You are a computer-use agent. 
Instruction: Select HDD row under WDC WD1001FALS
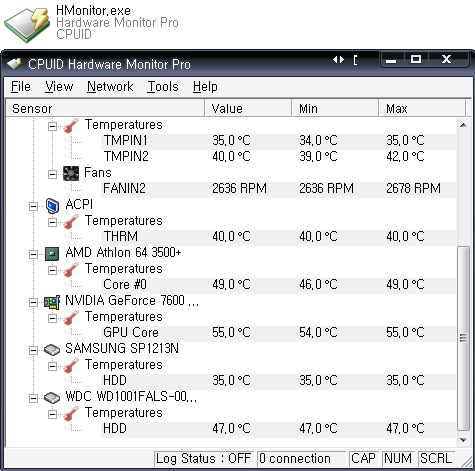(x=278, y=429)
